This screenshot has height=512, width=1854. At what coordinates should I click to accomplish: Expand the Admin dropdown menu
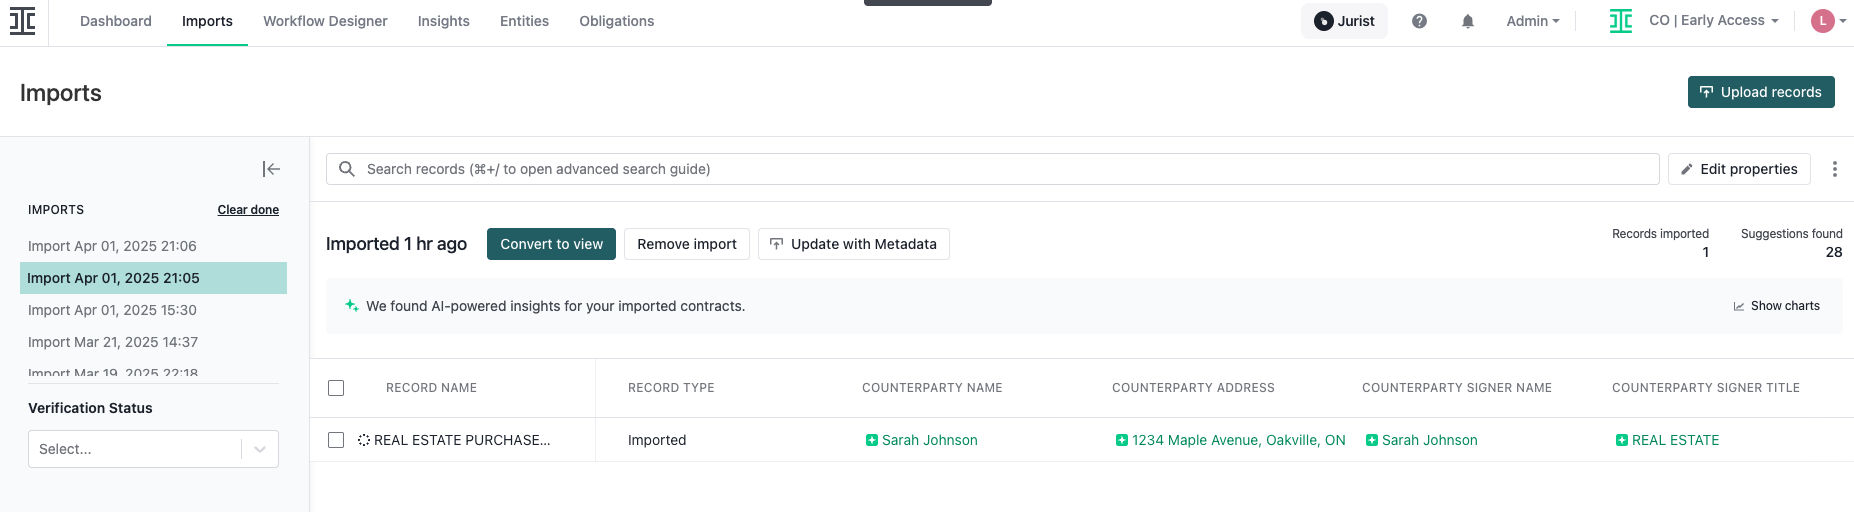coord(1532,21)
